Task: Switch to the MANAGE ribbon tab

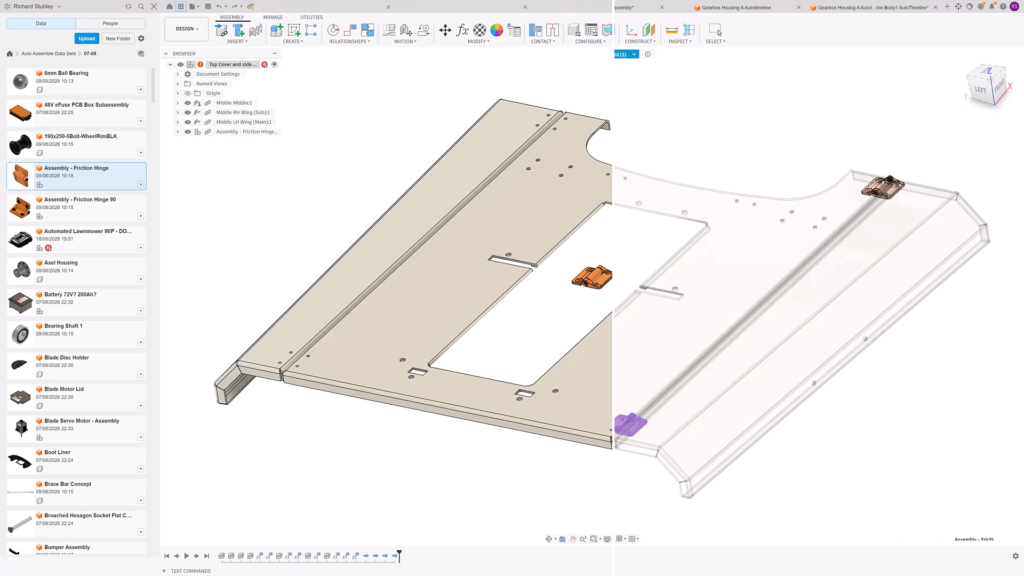Action: [273, 17]
